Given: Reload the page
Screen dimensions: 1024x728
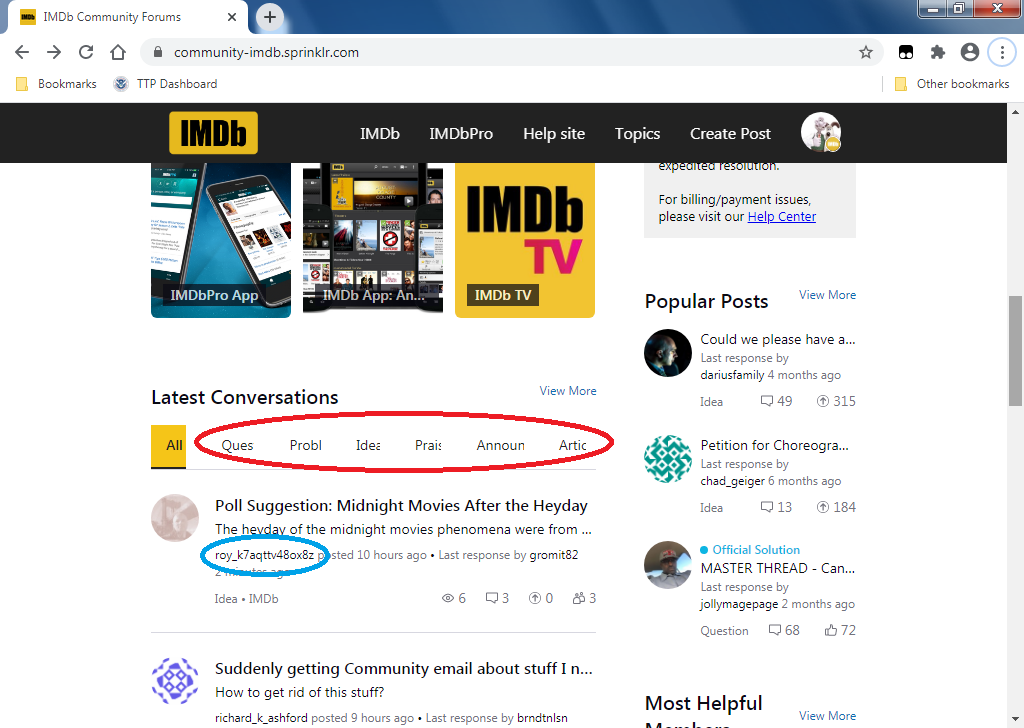Looking at the screenshot, I should [x=86, y=52].
